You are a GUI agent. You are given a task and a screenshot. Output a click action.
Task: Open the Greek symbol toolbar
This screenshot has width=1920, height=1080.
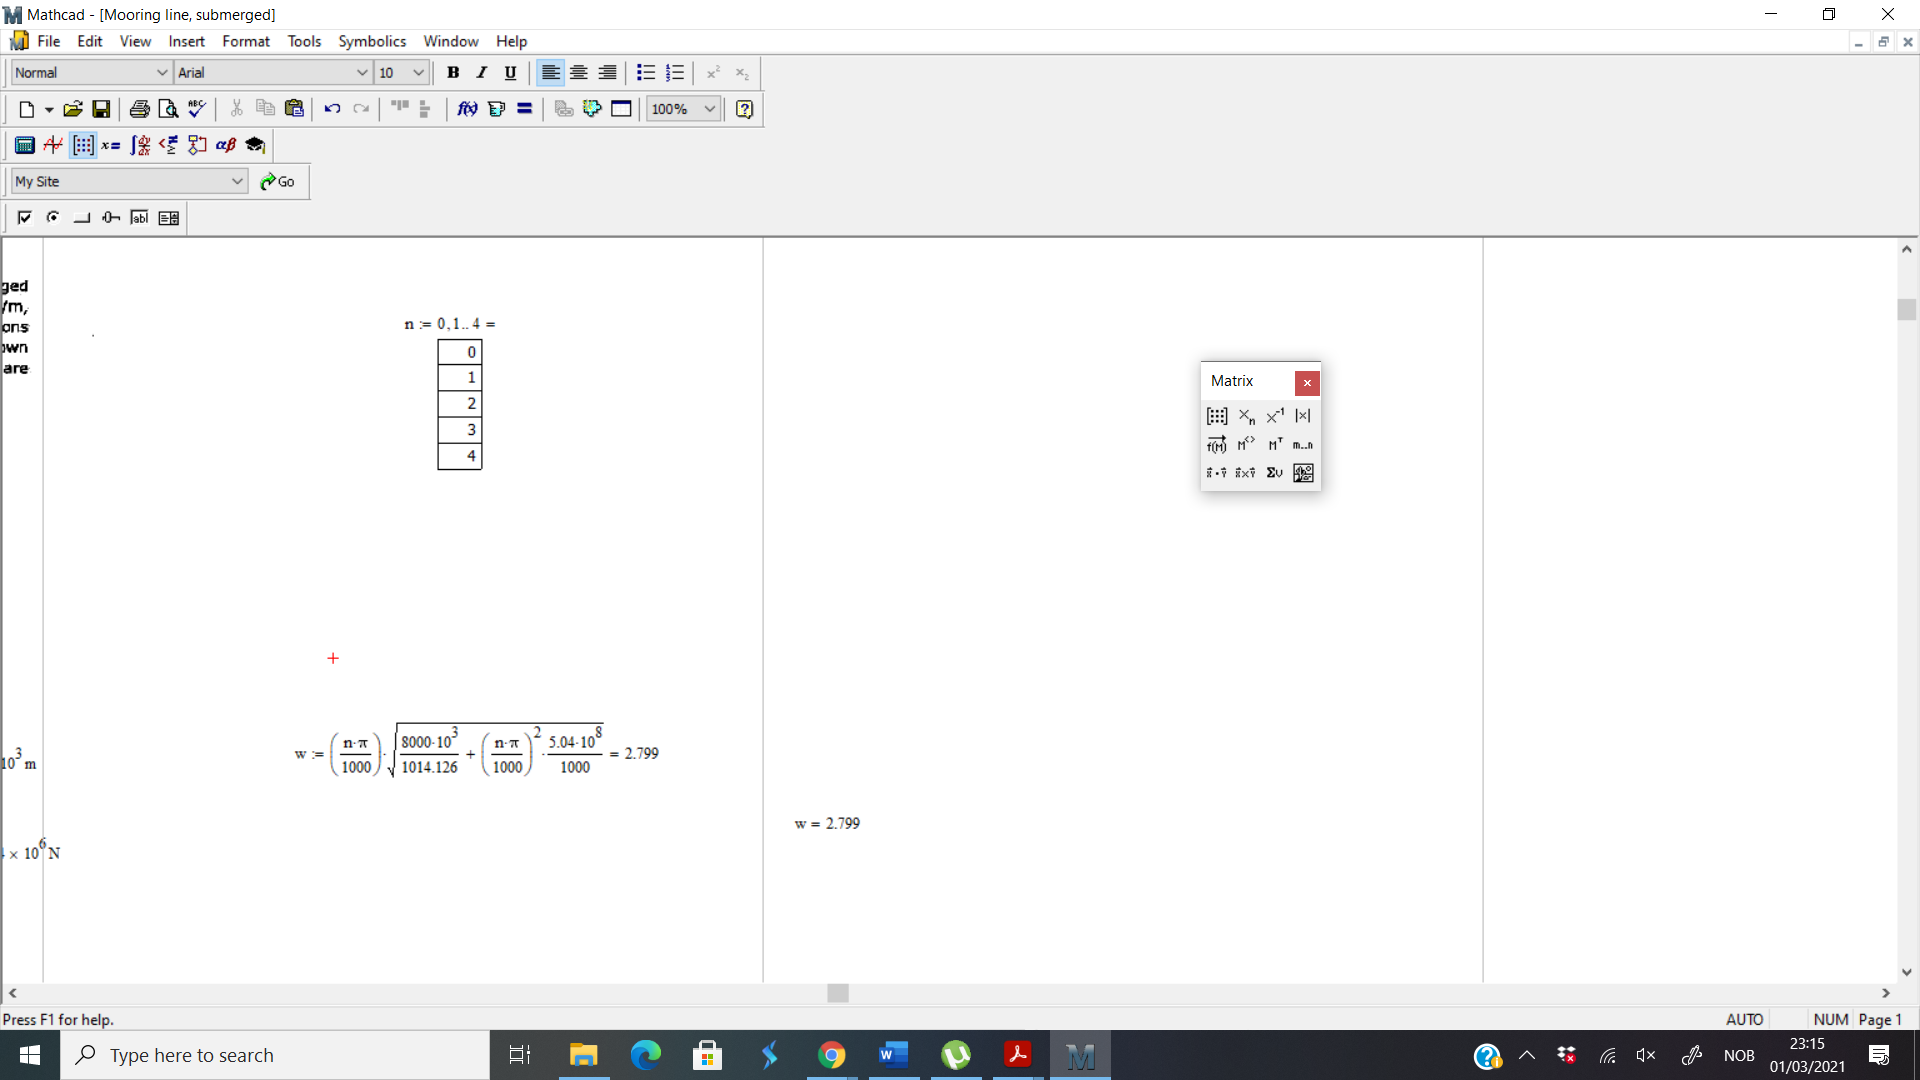(x=225, y=145)
